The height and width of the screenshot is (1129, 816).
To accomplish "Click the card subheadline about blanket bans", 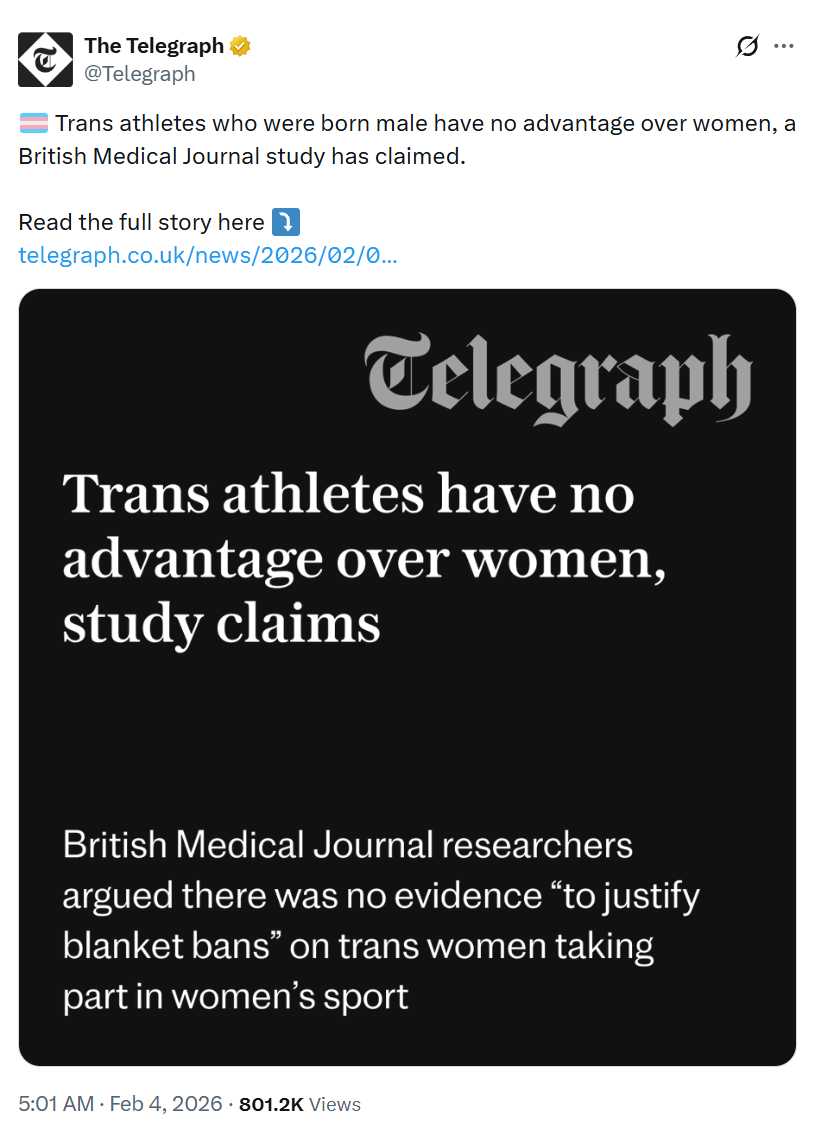I will (x=380, y=920).
